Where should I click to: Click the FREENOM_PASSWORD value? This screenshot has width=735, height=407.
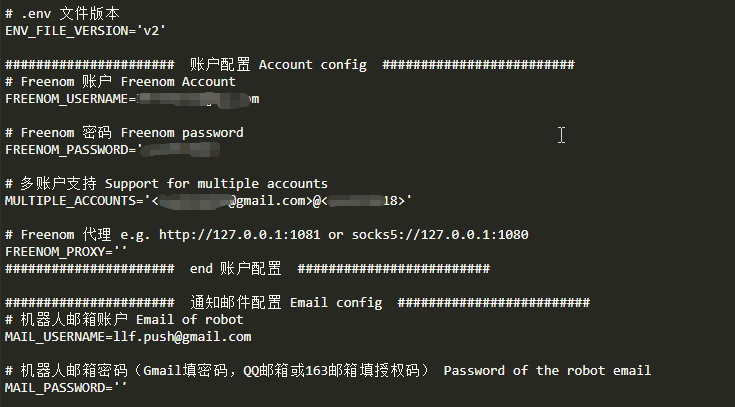click(x=179, y=150)
